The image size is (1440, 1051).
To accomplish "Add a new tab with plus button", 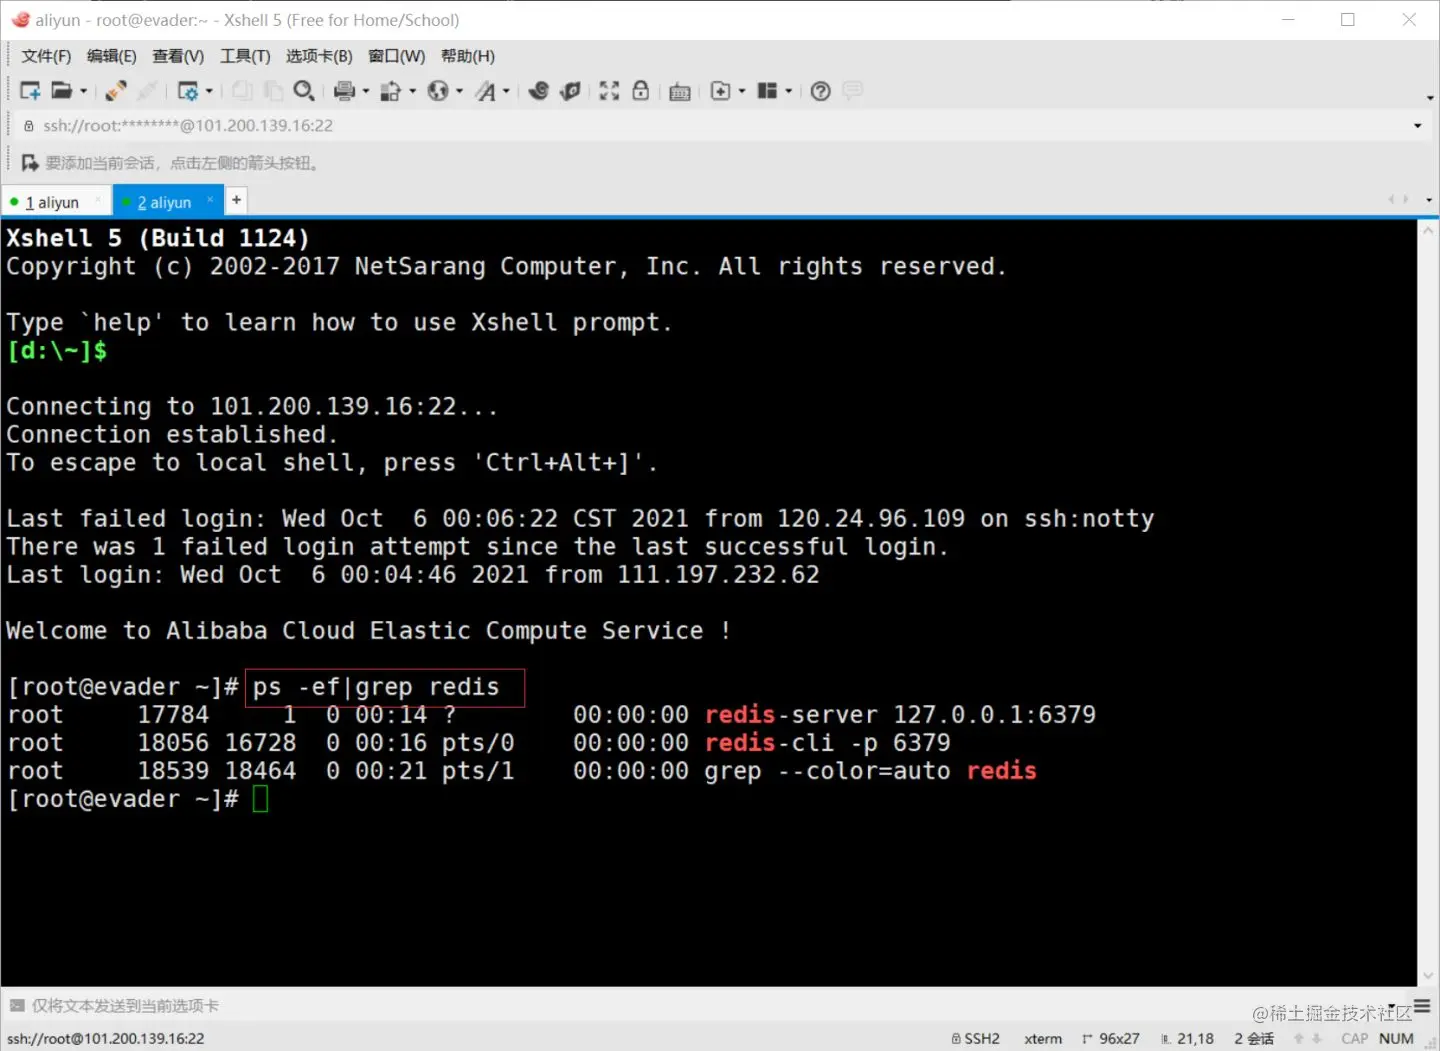I will pos(236,200).
